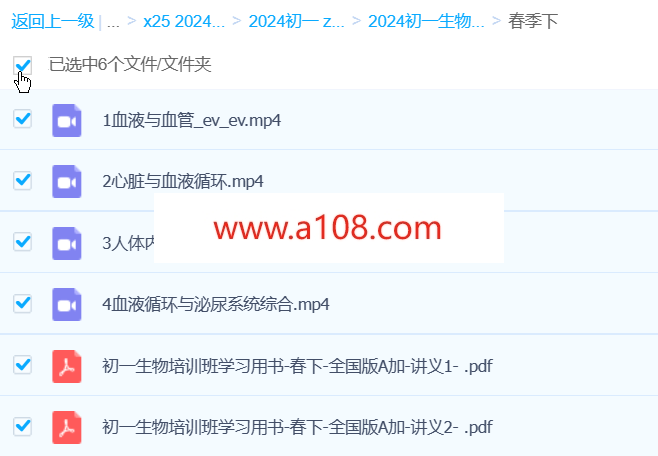Open the file 4血液循环与泌尿系统综合.mp4
This screenshot has height=456, width=658.
point(216,305)
